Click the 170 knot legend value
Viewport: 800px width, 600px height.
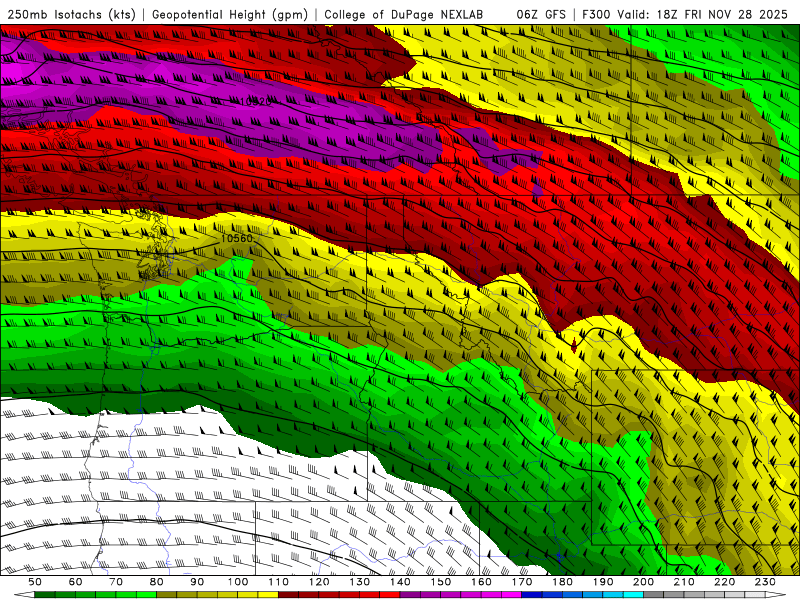click(522, 582)
